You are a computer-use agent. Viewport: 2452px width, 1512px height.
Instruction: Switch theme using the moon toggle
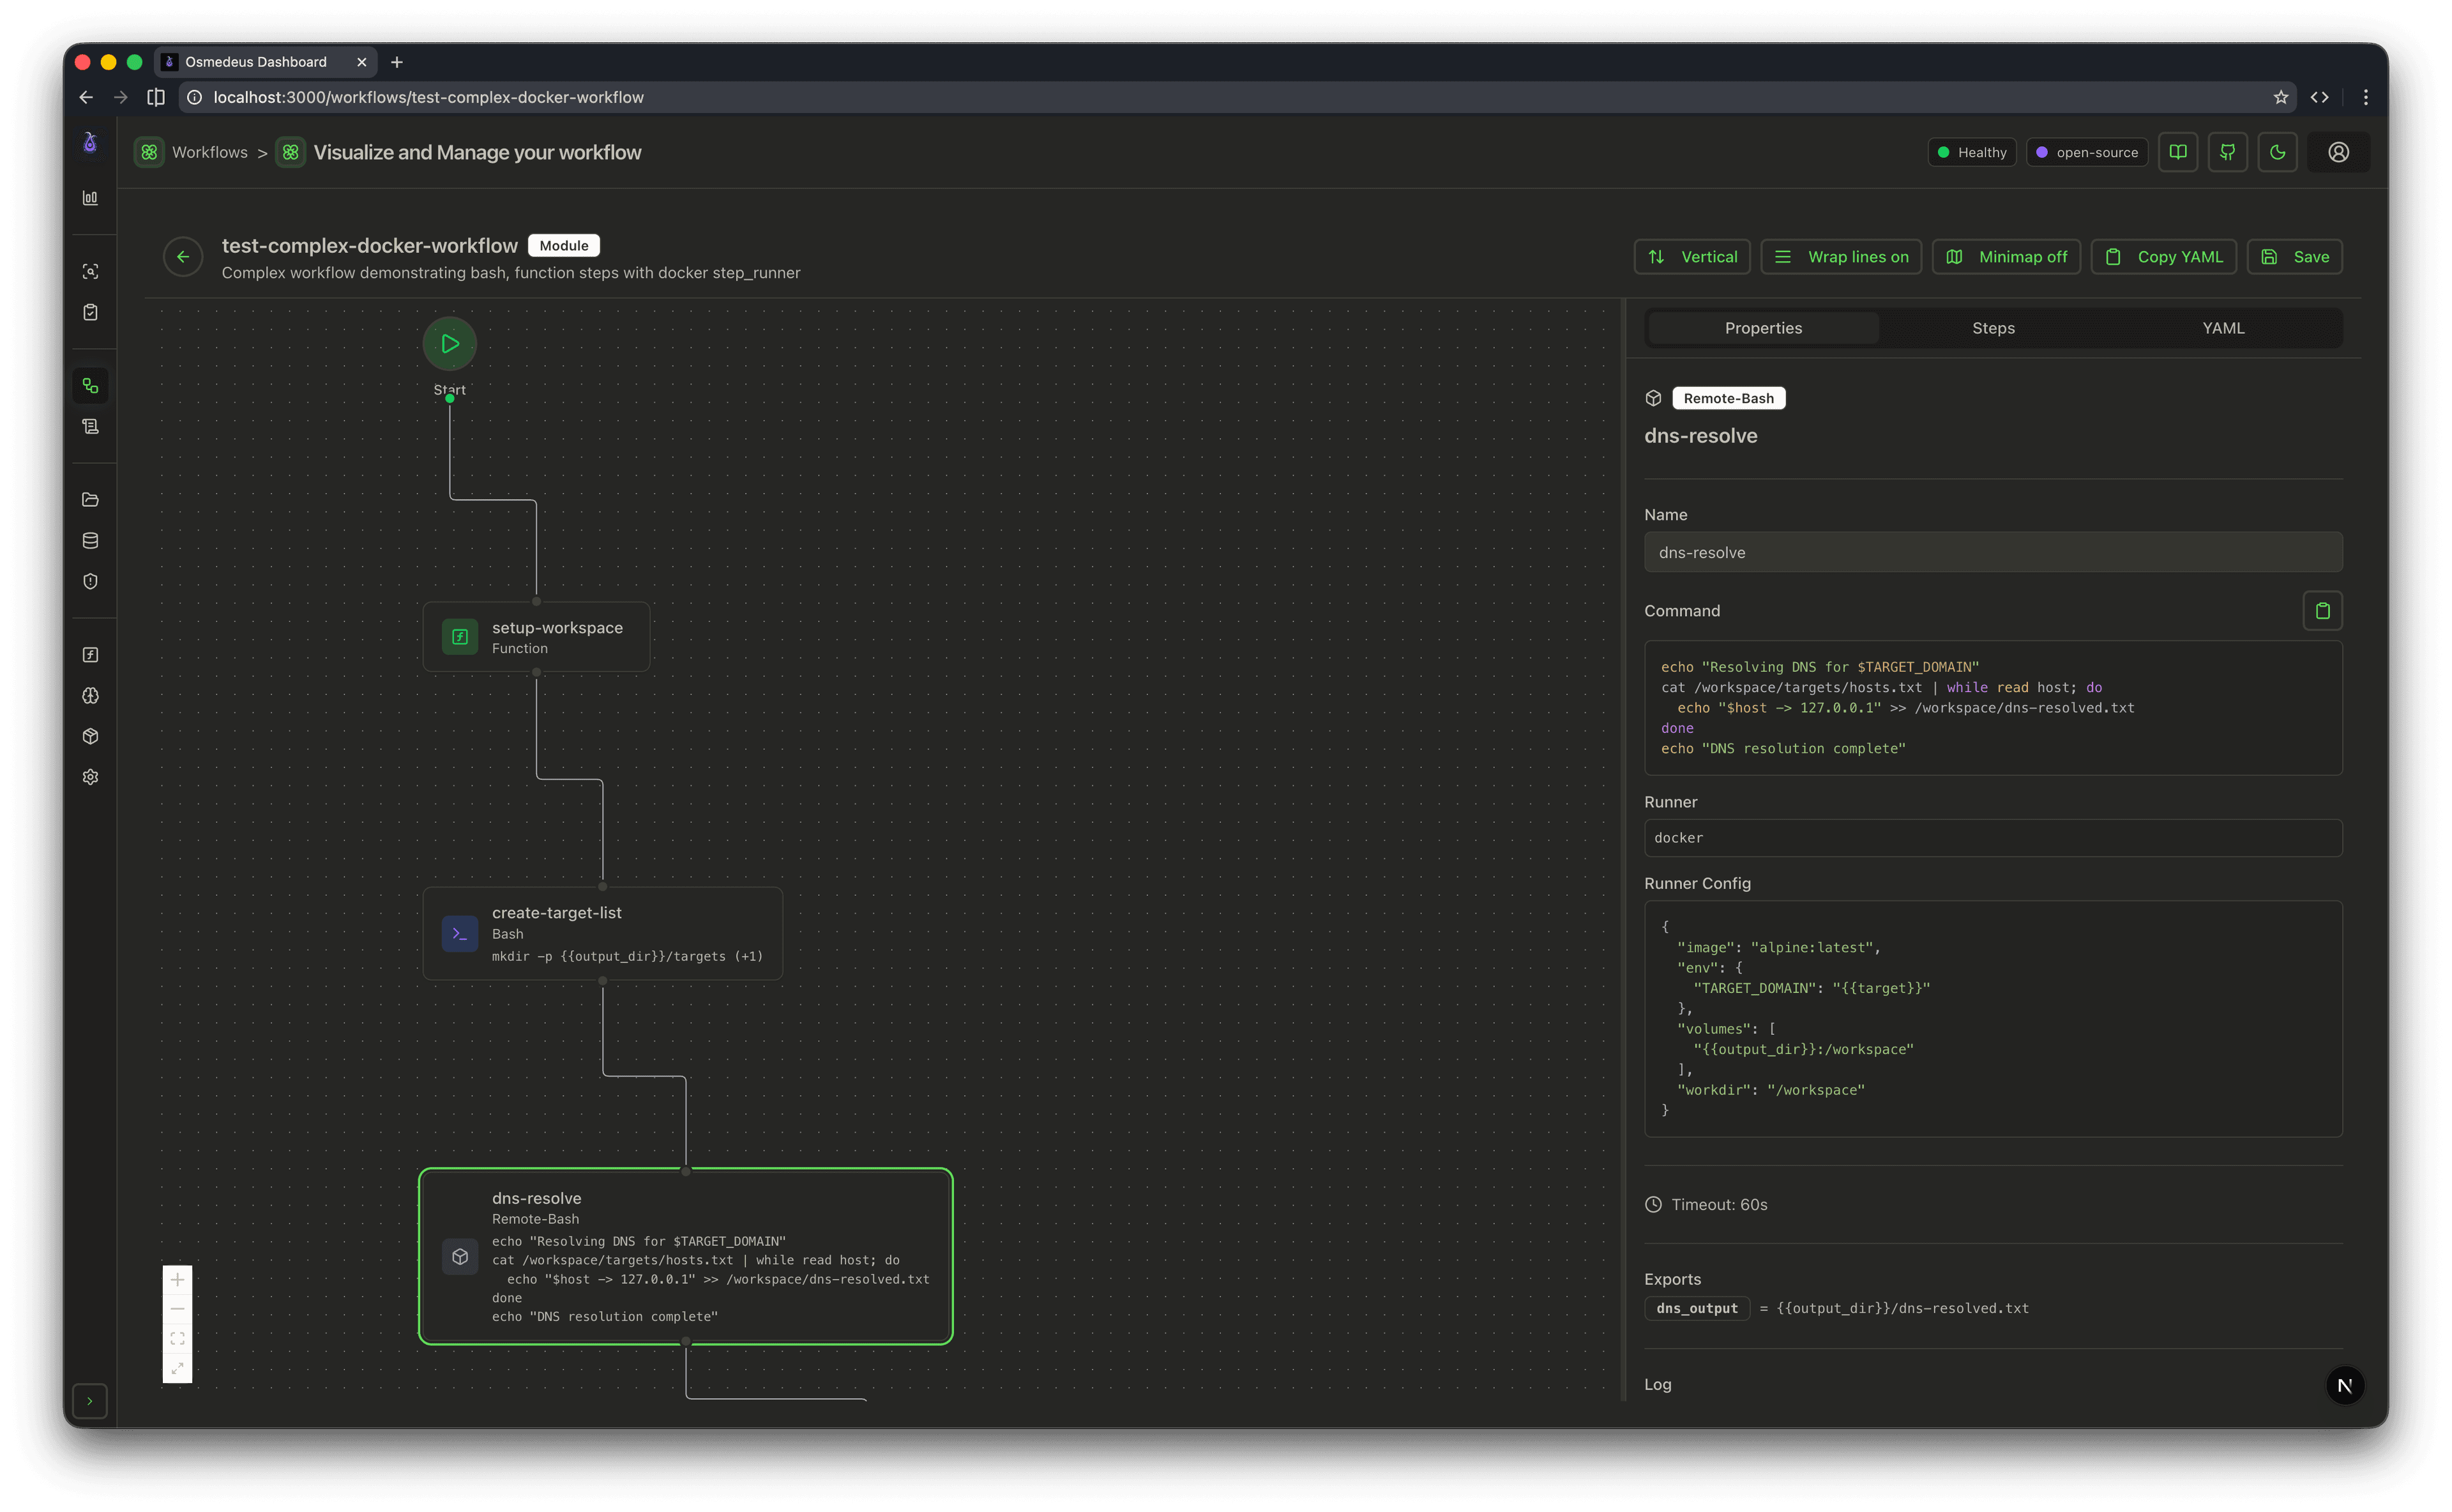coord(2278,151)
